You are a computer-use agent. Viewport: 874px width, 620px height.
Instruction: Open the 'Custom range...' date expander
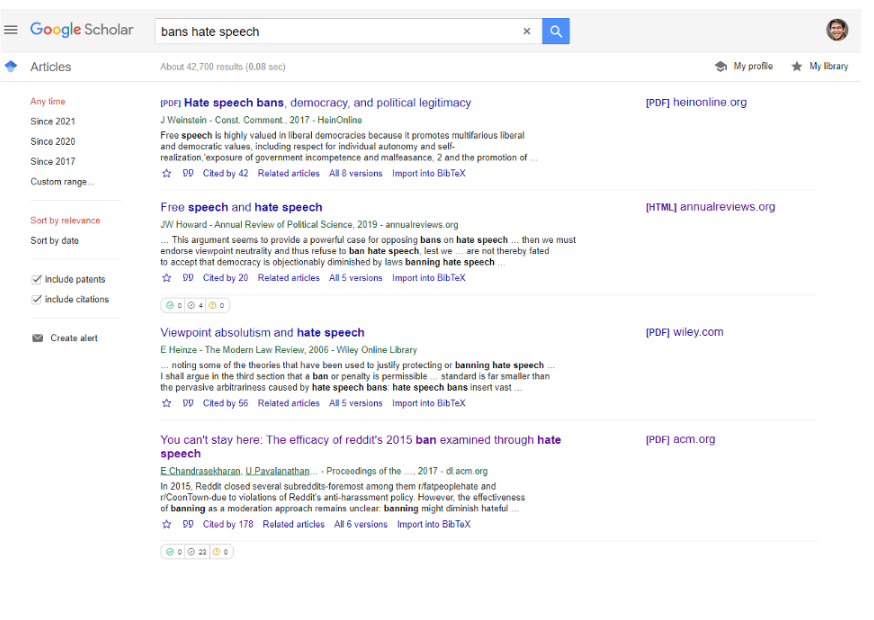coord(62,182)
